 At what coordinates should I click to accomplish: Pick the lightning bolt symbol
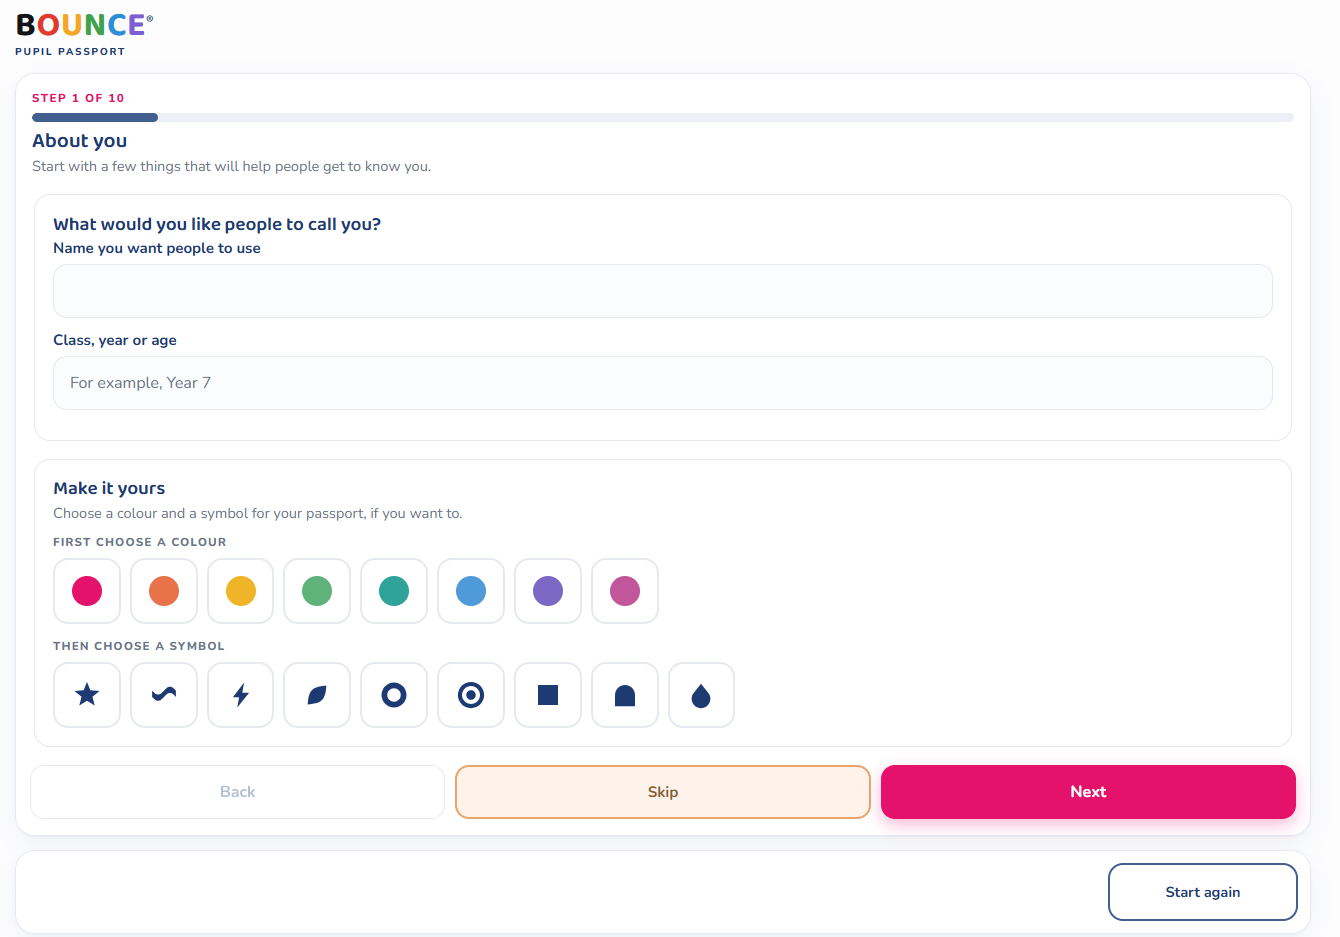pos(241,695)
